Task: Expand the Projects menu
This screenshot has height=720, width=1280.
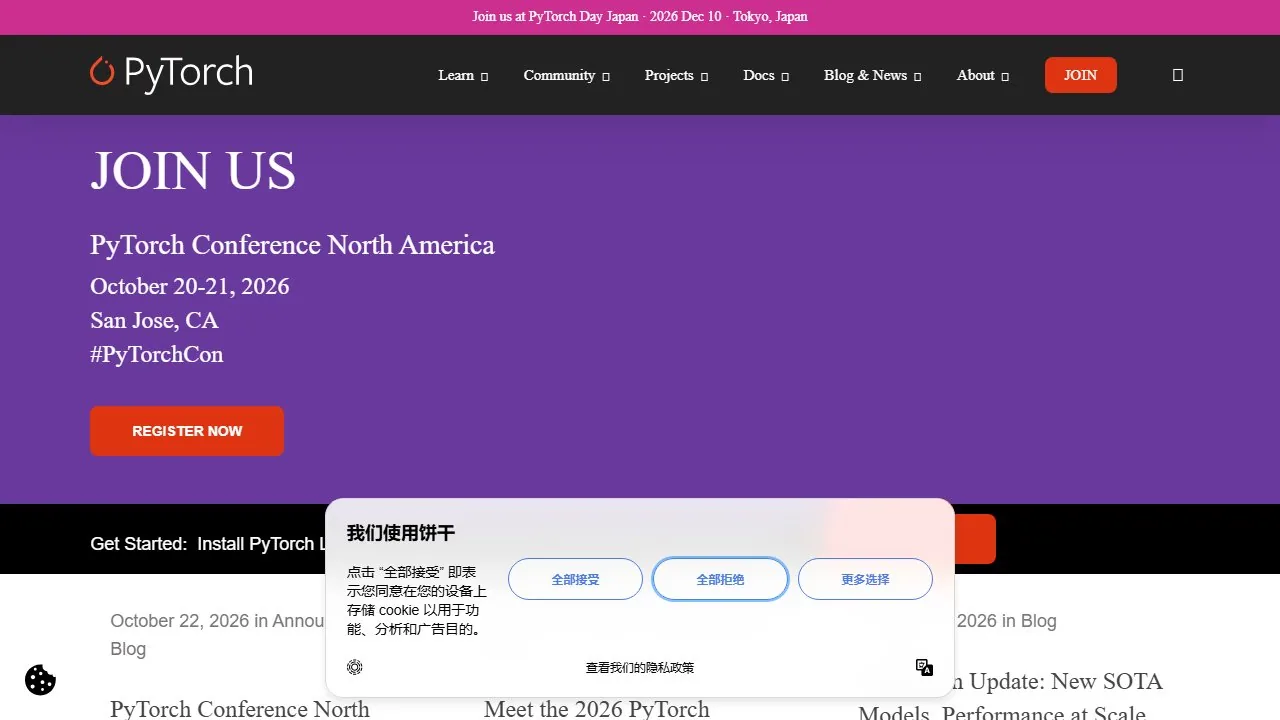Action: [676, 75]
